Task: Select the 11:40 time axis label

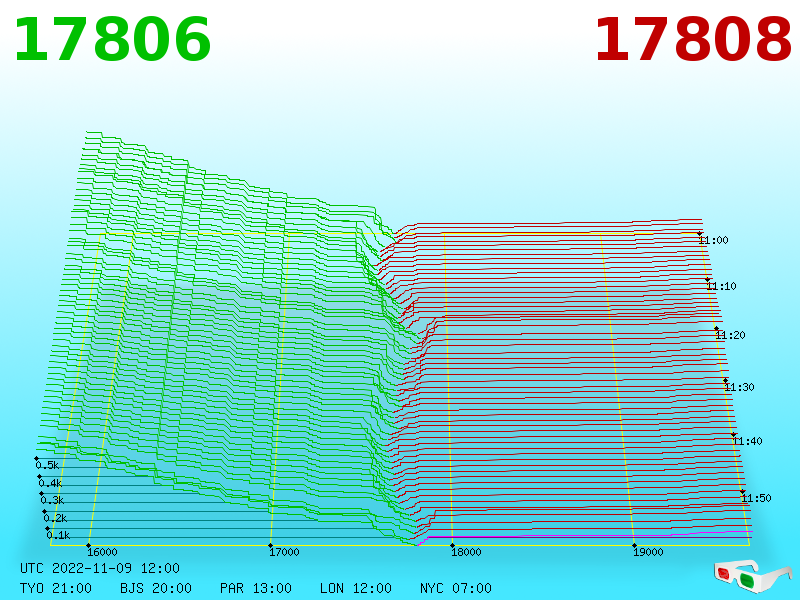Action: [x=747, y=441]
